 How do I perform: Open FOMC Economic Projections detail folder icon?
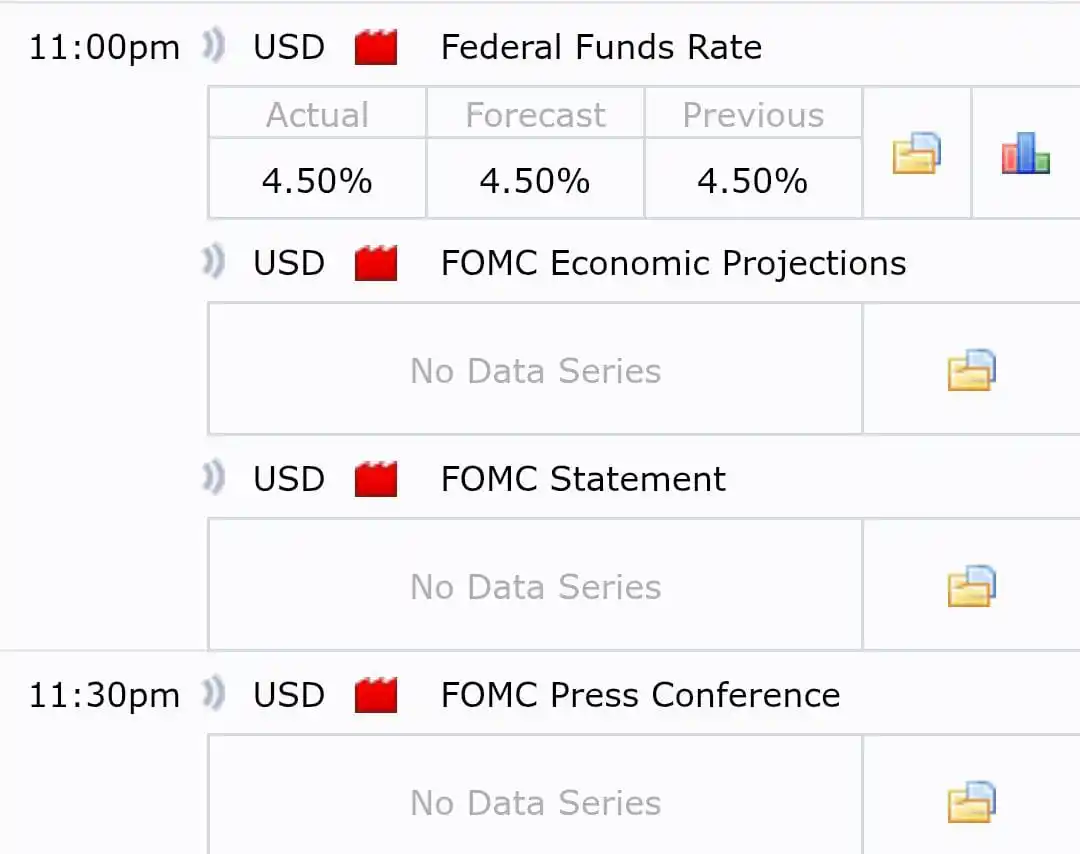pos(971,370)
